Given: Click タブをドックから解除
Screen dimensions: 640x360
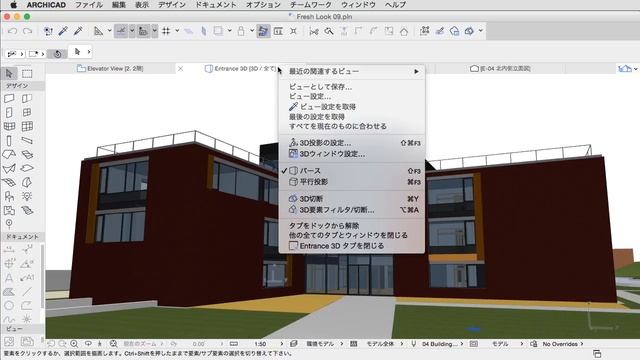Looking at the screenshot, I should [351, 226].
